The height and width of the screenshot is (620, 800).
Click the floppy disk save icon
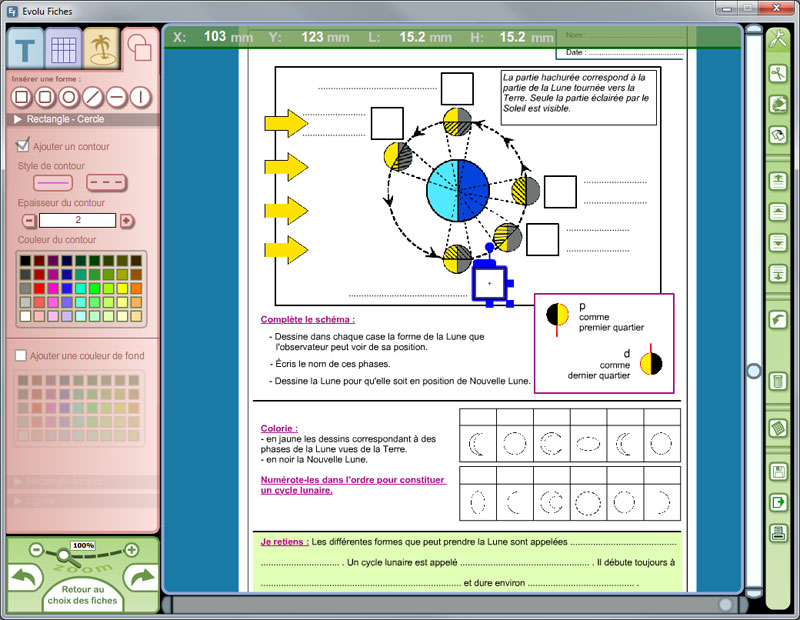pos(778,472)
